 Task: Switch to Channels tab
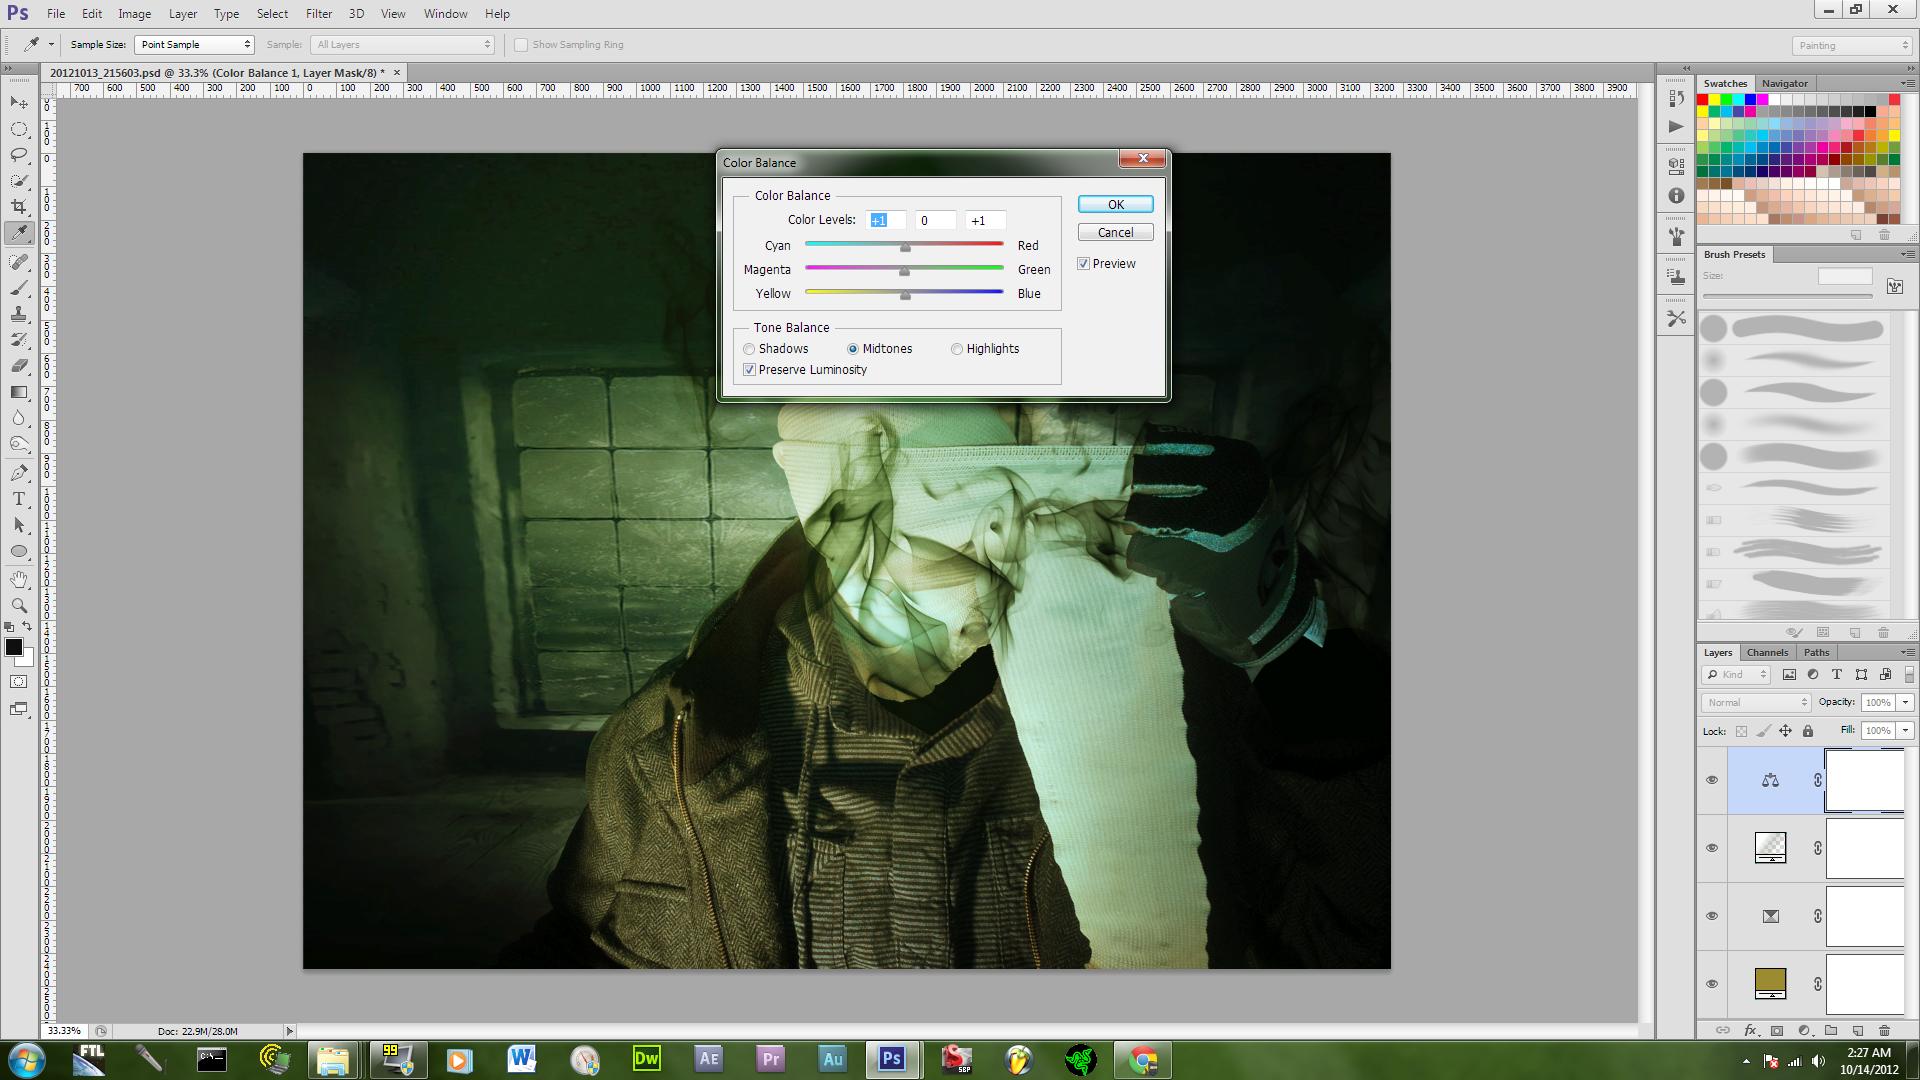click(x=1767, y=652)
